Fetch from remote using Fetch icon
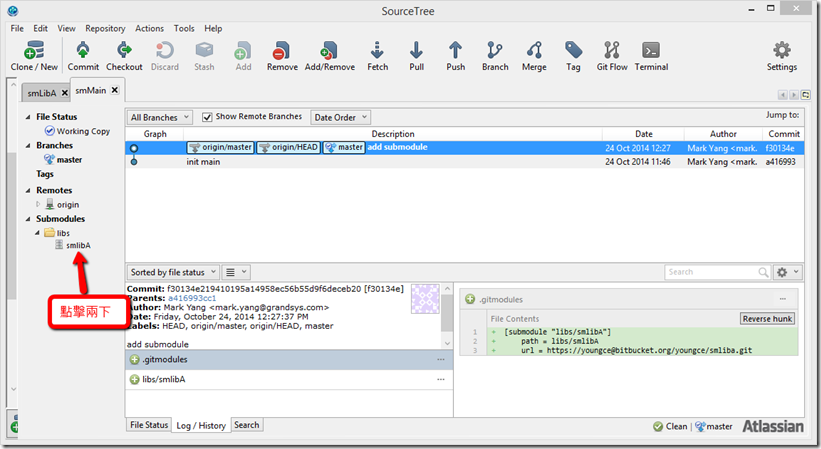 (x=378, y=56)
